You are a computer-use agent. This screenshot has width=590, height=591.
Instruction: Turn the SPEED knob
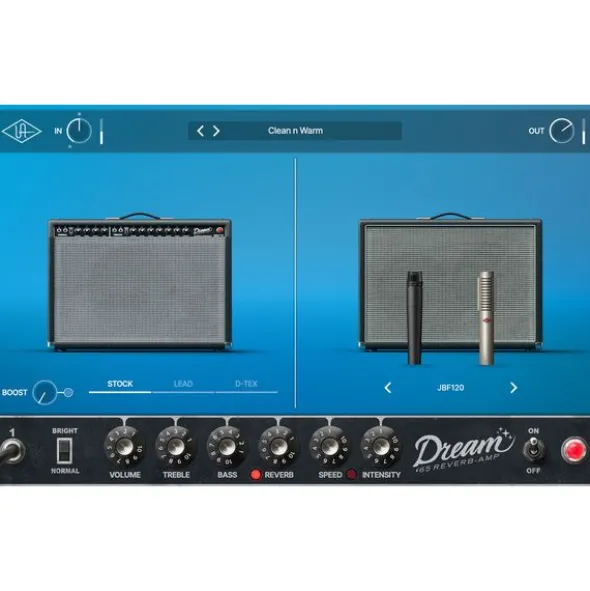pyautogui.click(x=329, y=447)
